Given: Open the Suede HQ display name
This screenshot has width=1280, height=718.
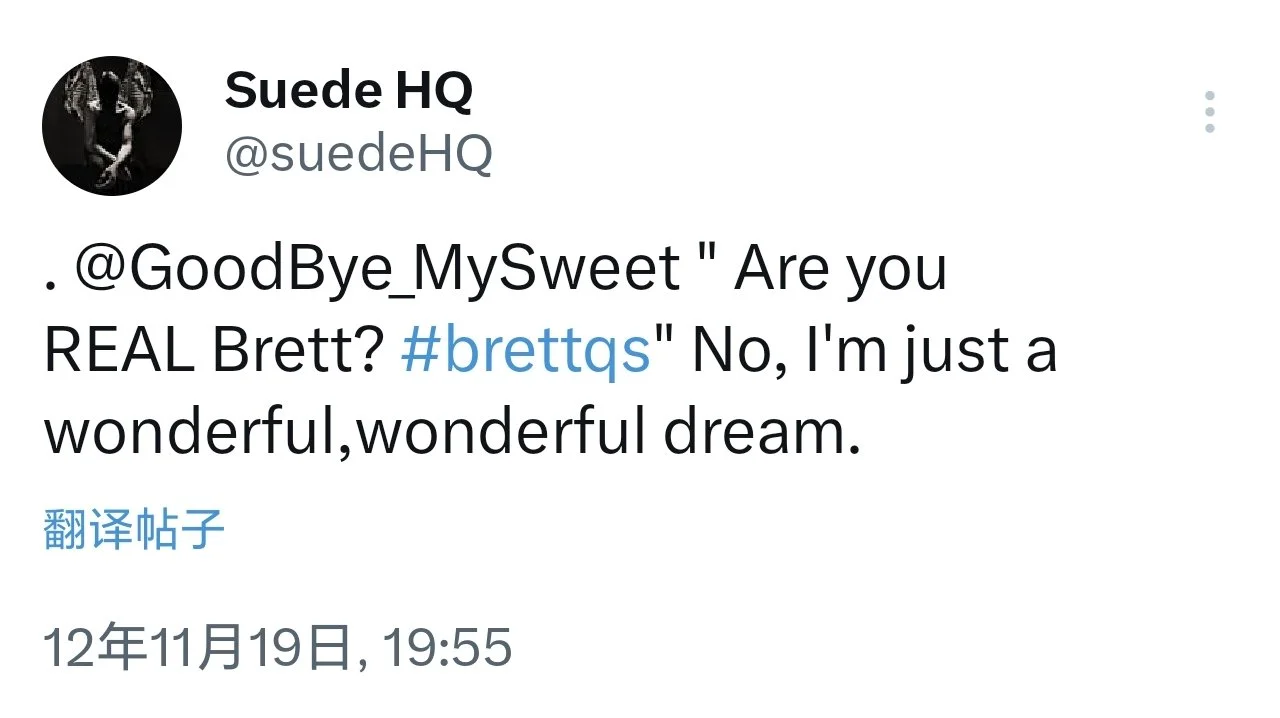Looking at the screenshot, I should 348,92.
